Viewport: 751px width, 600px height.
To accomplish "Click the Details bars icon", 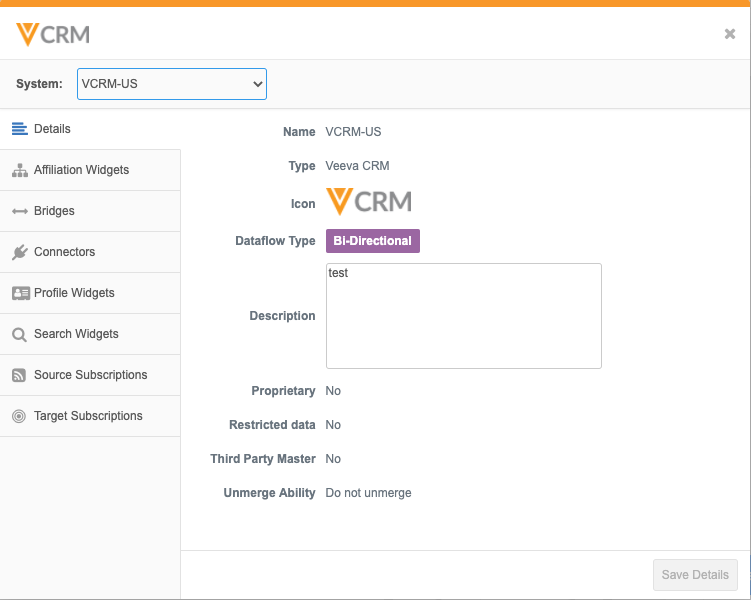I will (19, 129).
